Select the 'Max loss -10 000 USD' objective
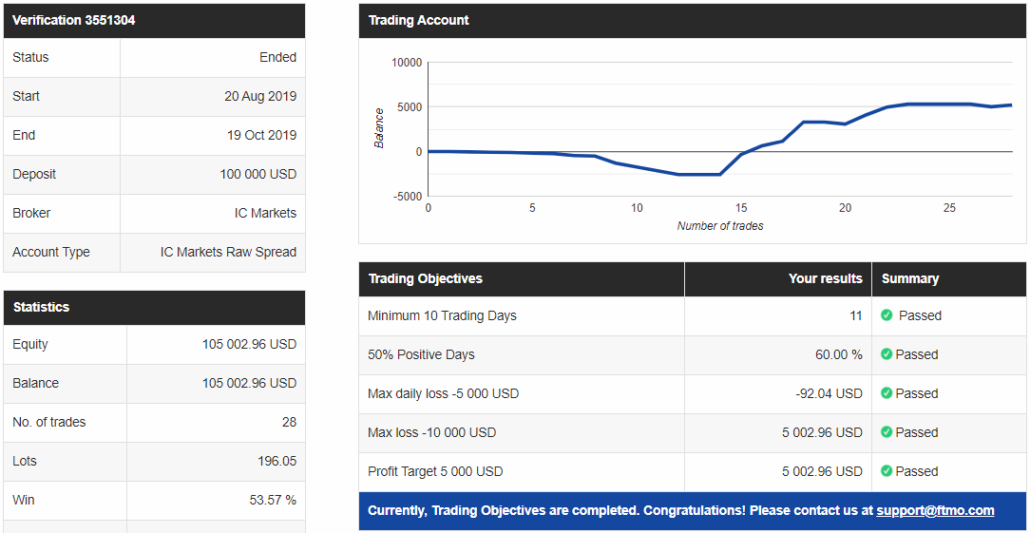Image resolution: width=1030 pixels, height=533 pixels. pos(432,432)
